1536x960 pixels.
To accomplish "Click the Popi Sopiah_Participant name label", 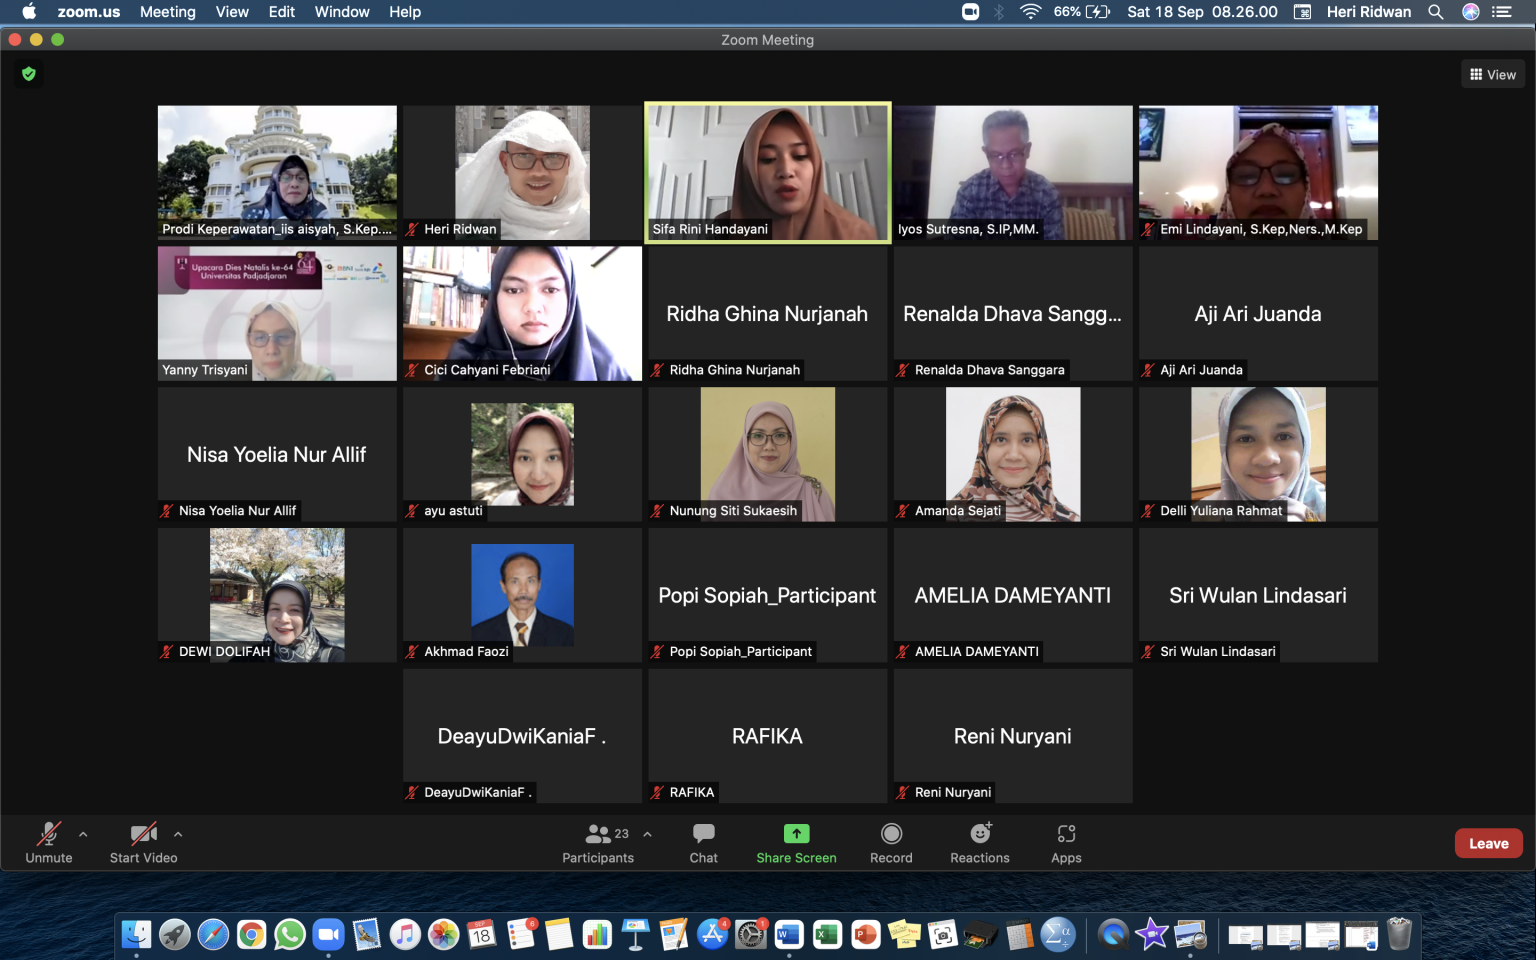I will point(741,651).
